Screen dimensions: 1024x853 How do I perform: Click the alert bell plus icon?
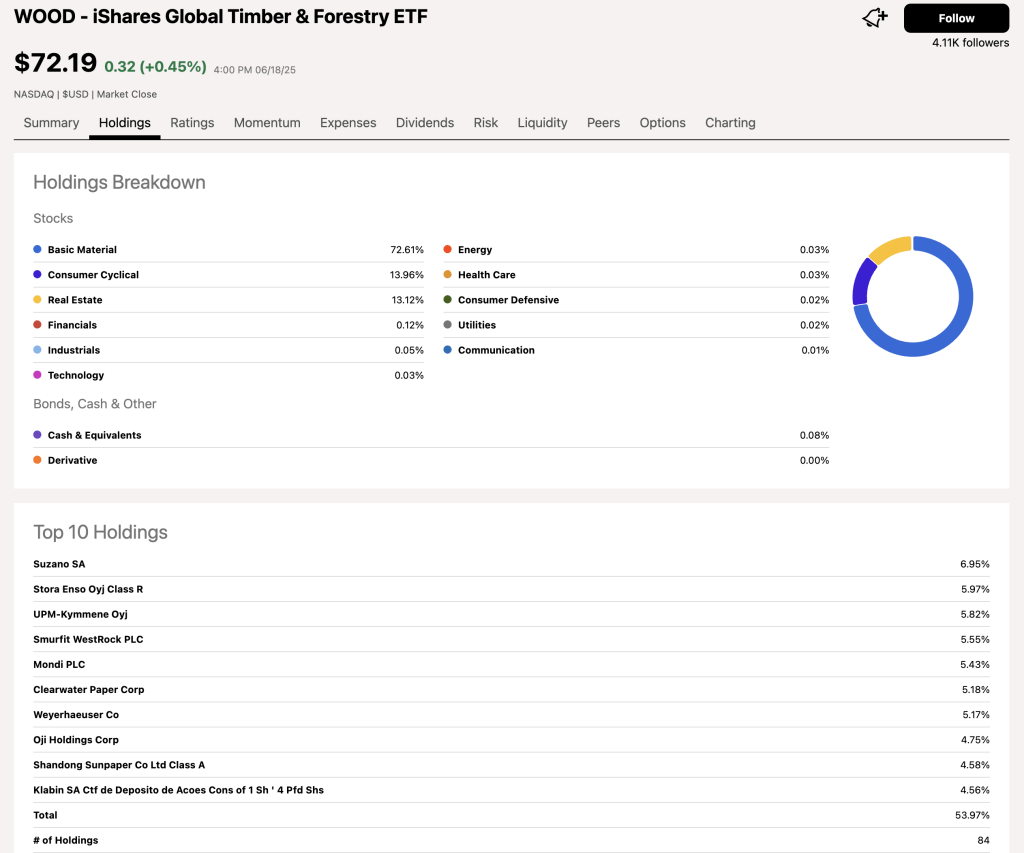(x=876, y=18)
